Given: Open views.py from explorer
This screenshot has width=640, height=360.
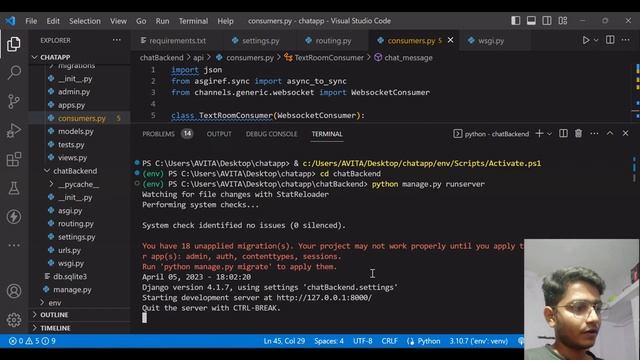Looking at the screenshot, I should pos(80,158).
